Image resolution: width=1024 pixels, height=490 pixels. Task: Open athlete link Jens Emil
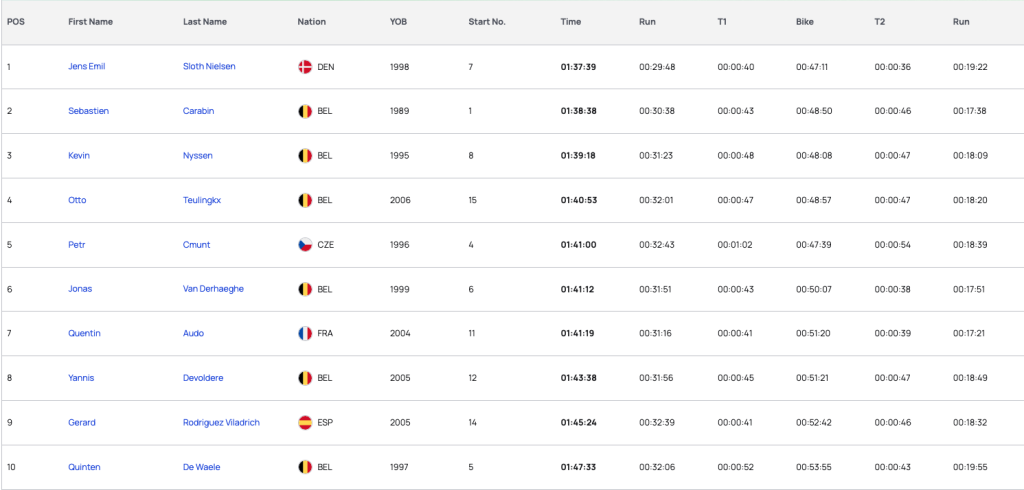pyautogui.click(x=87, y=67)
